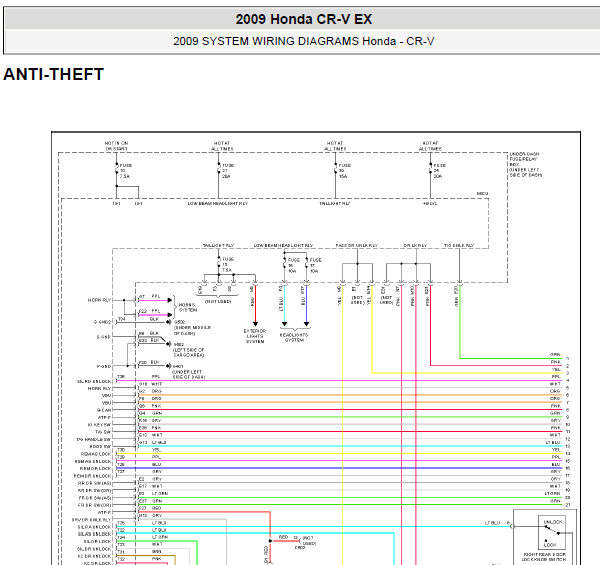Viewport: 600px width, 565px height.
Task: Click the Fuse 10 7.5A label in the fuse box
Action: tap(126, 171)
